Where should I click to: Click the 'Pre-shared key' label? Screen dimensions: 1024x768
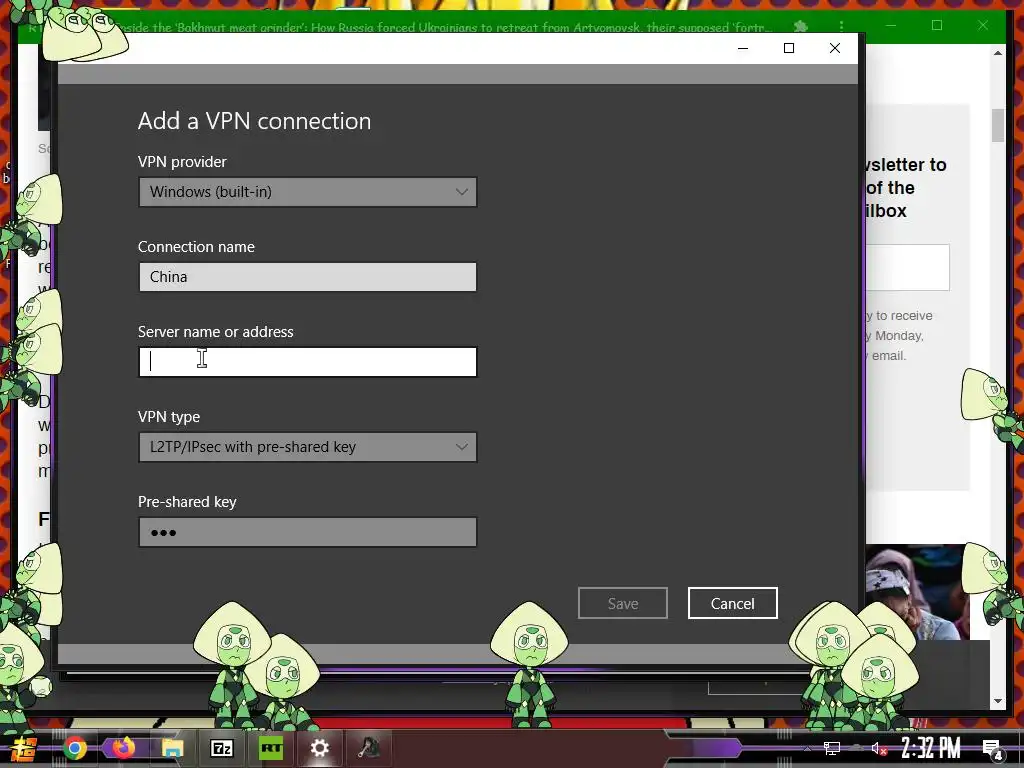pyautogui.click(x=187, y=502)
